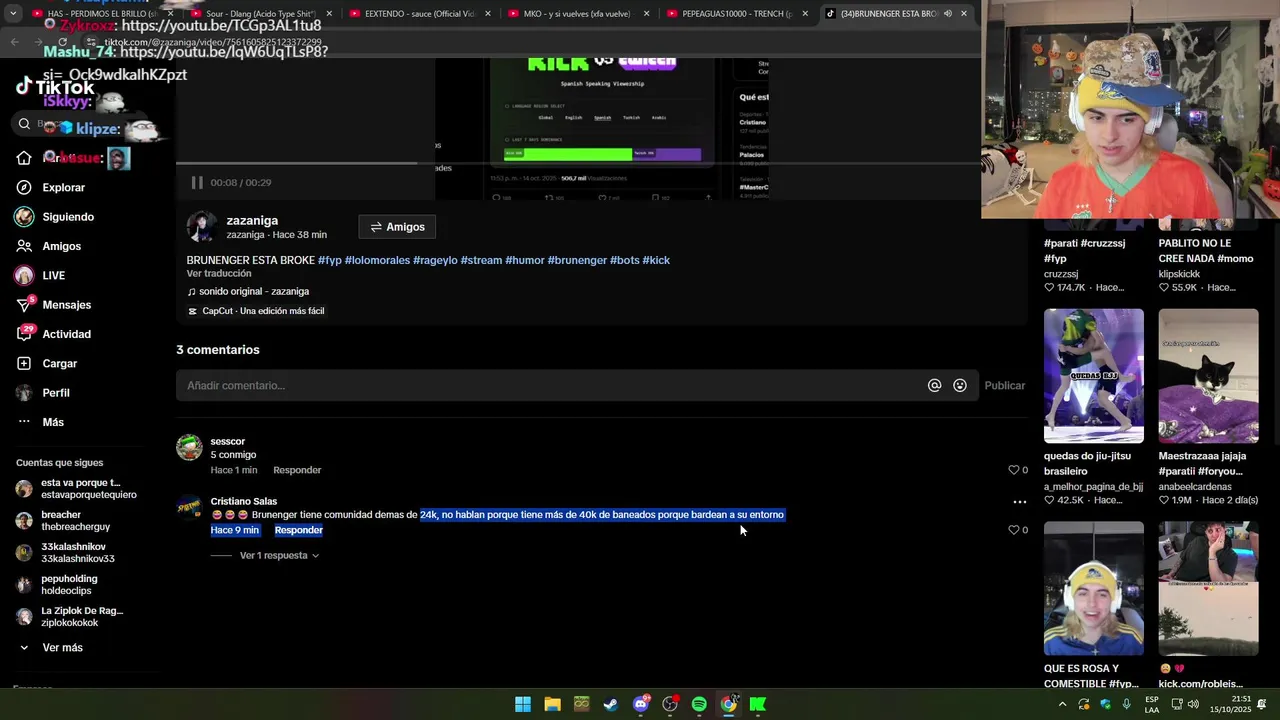
Task: Show hidden system tray icons
Action: click(1062, 704)
